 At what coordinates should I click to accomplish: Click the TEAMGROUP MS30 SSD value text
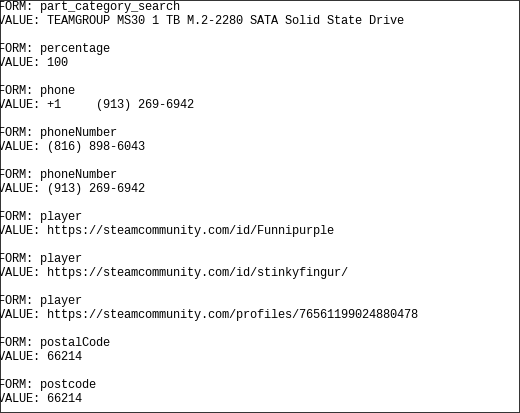coord(225,20)
